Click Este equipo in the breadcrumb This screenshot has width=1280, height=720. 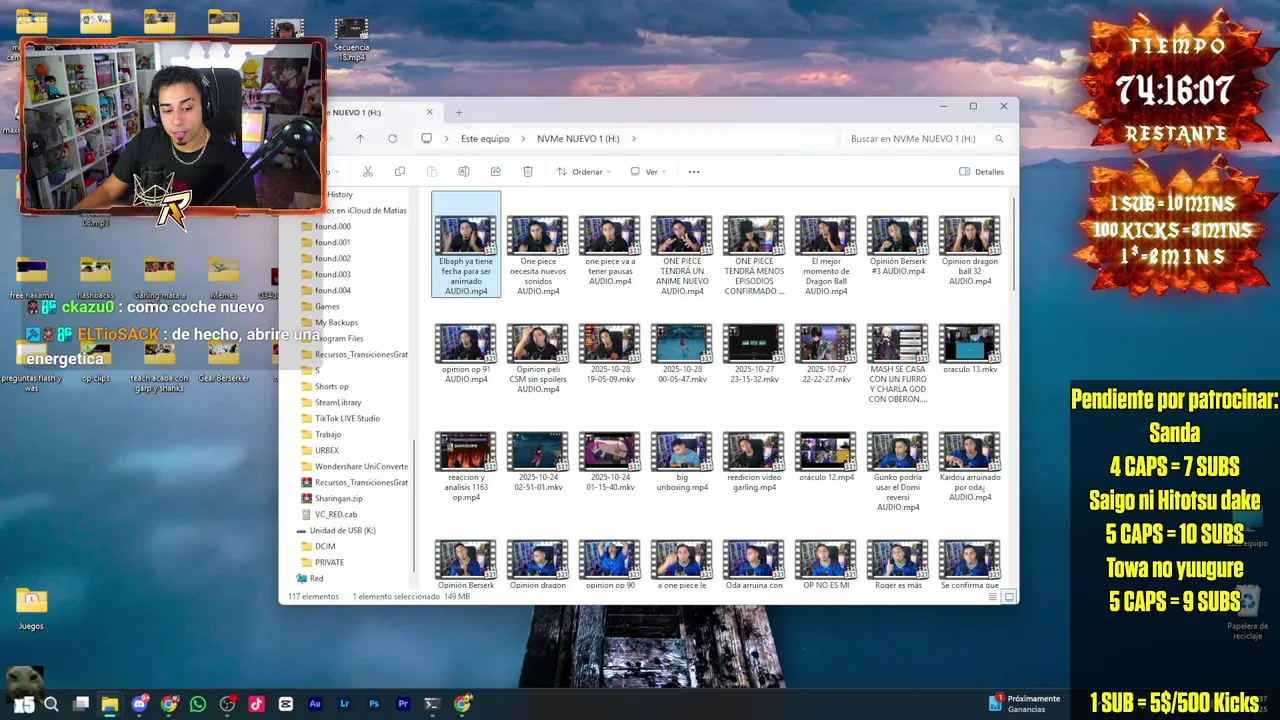tap(485, 139)
